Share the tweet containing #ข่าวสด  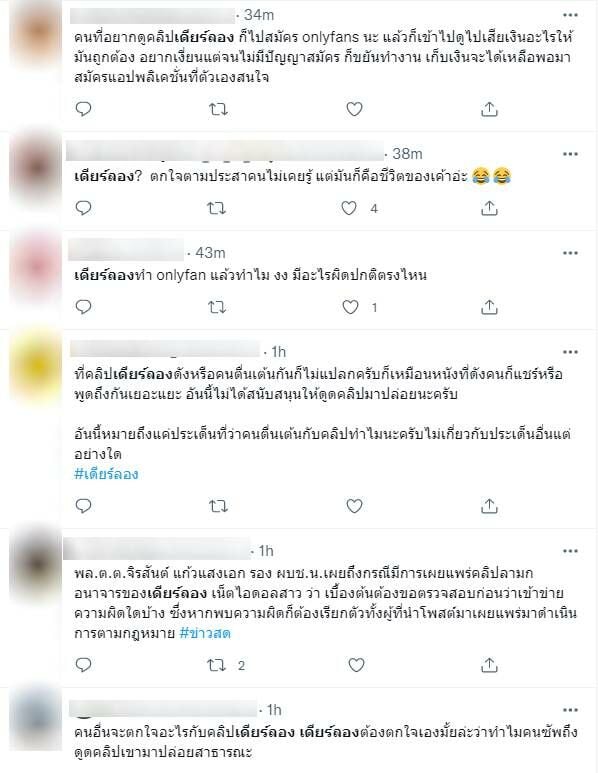click(x=489, y=666)
